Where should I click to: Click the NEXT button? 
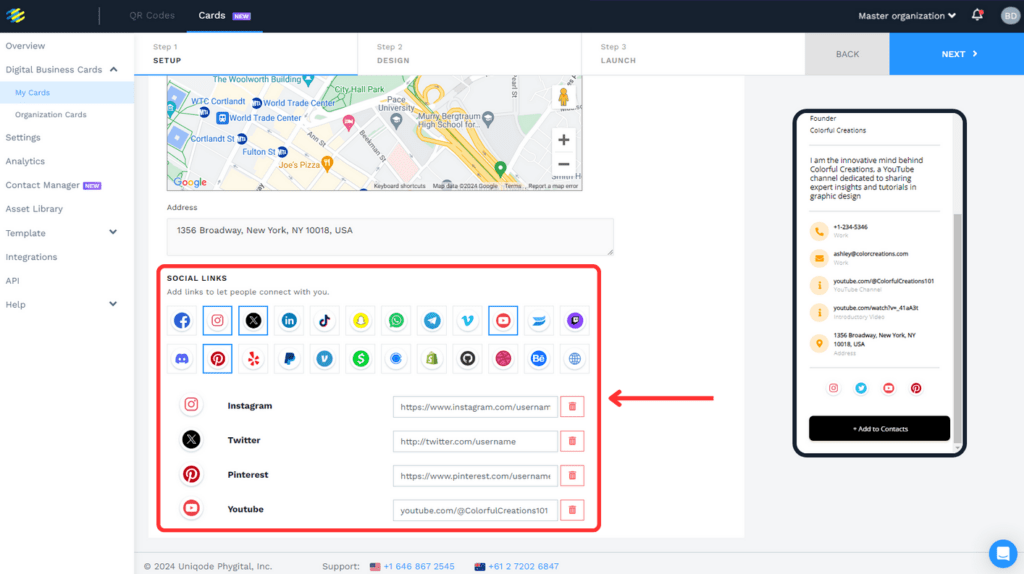[x=957, y=54]
